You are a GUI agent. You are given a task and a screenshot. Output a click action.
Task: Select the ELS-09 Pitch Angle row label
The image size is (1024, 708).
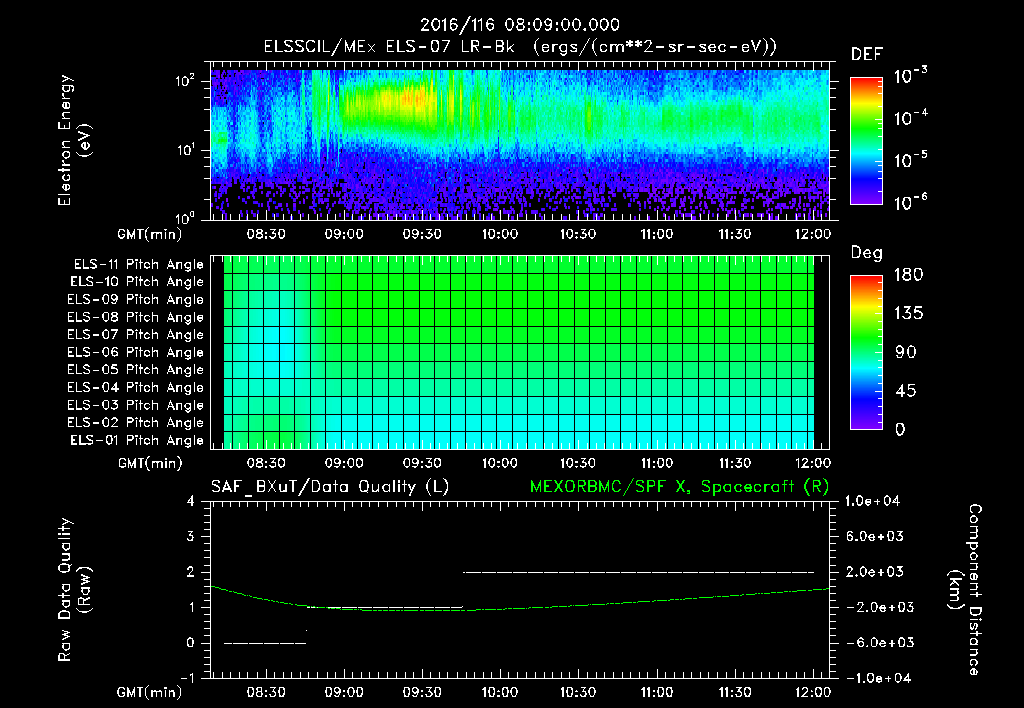[x=136, y=300]
